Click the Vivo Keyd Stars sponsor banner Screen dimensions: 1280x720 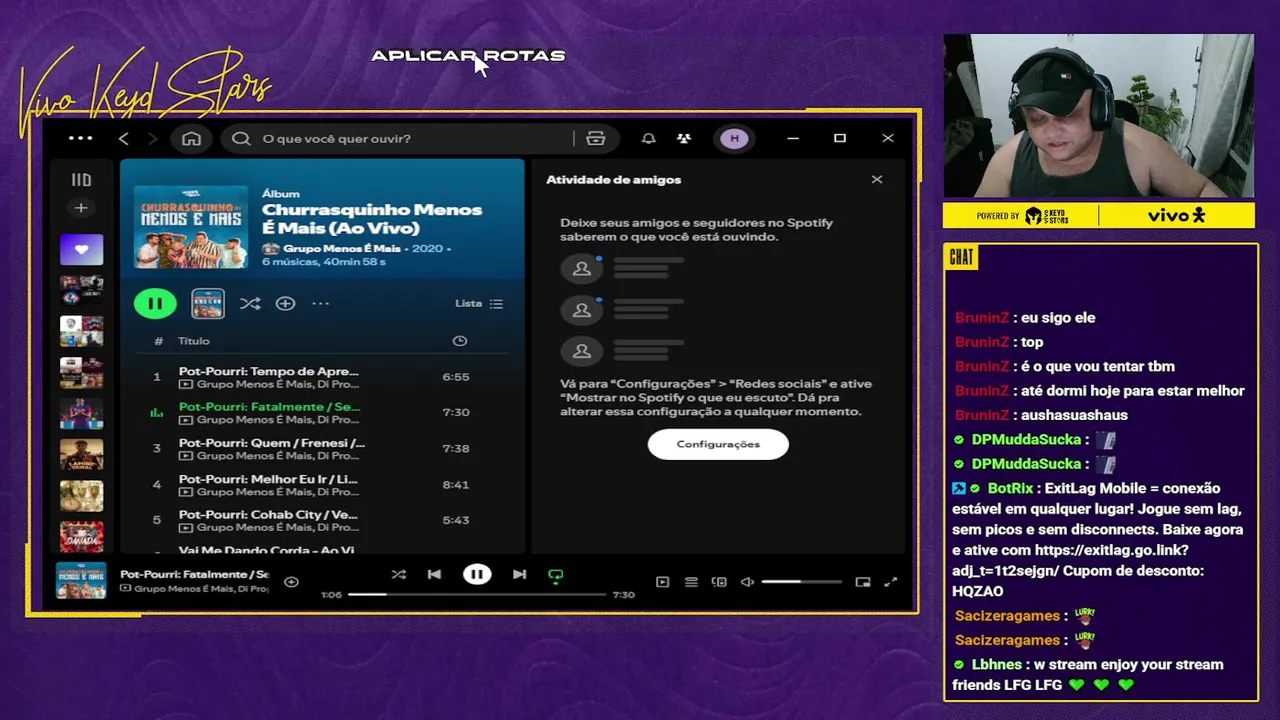point(1098,215)
